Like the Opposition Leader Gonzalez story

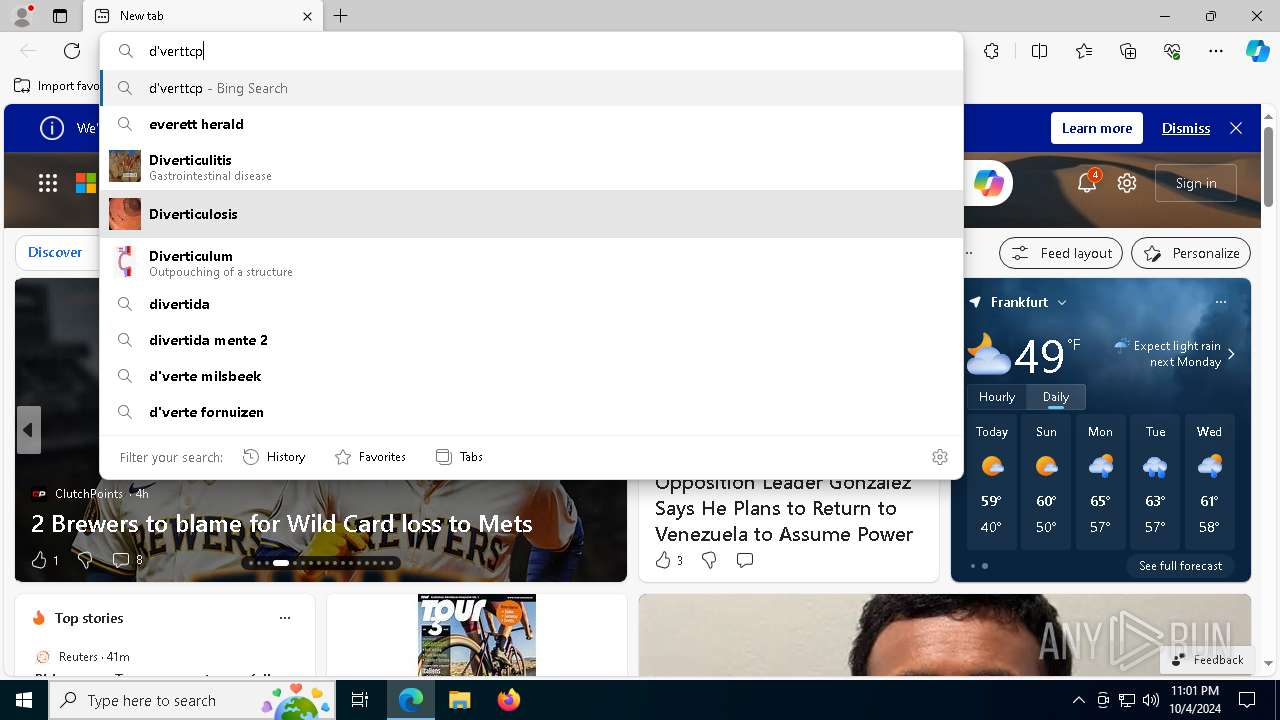pyautogui.click(x=669, y=560)
